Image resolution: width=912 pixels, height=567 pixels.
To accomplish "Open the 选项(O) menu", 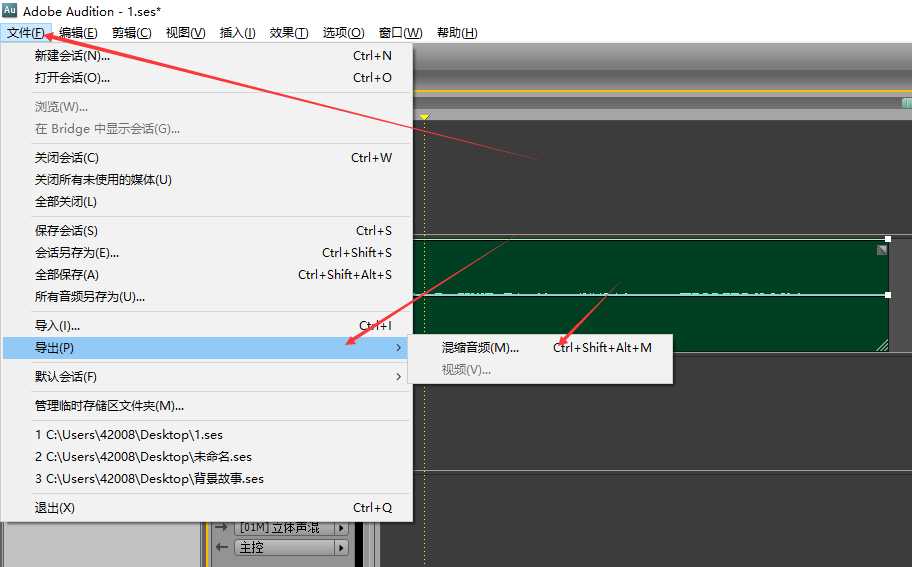I will tap(344, 33).
